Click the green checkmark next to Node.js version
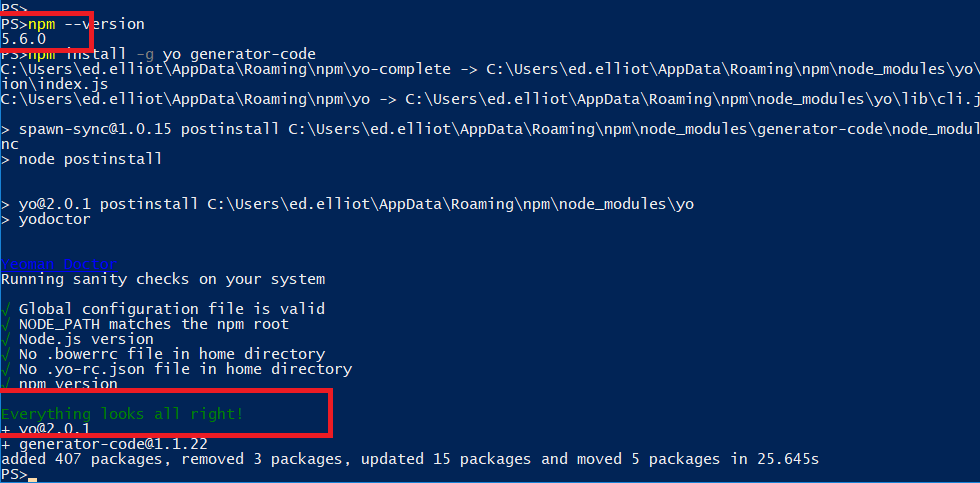This screenshot has width=980, height=483. click(x=6, y=339)
